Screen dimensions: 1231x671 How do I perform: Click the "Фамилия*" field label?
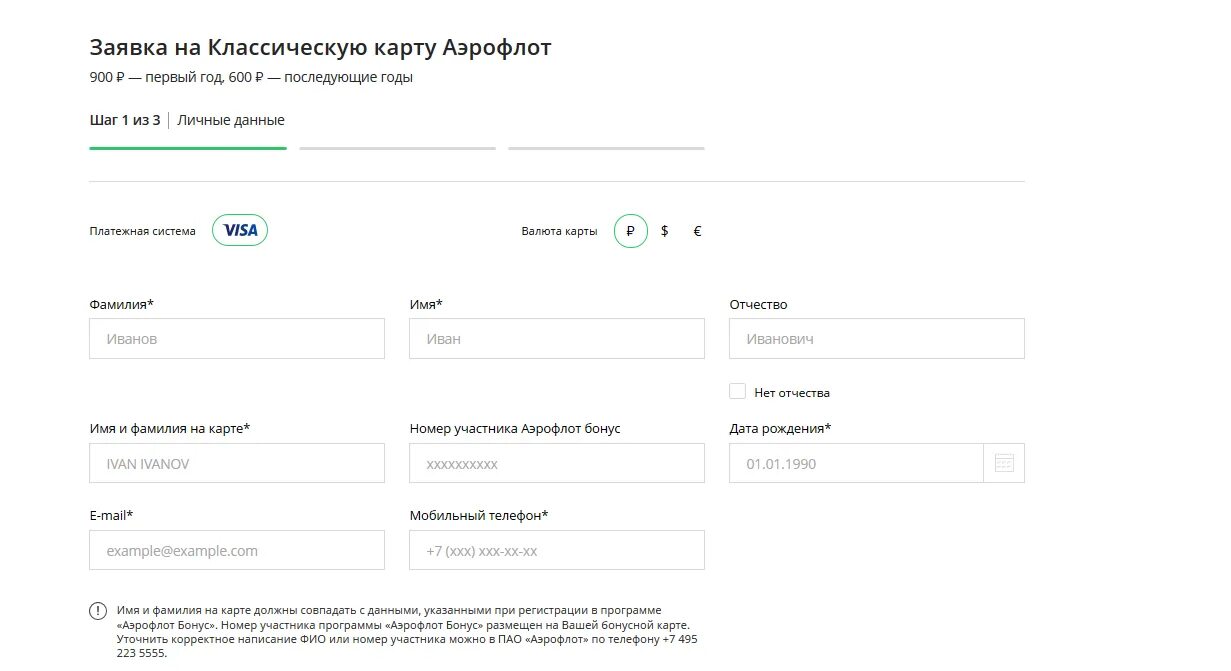point(121,304)
